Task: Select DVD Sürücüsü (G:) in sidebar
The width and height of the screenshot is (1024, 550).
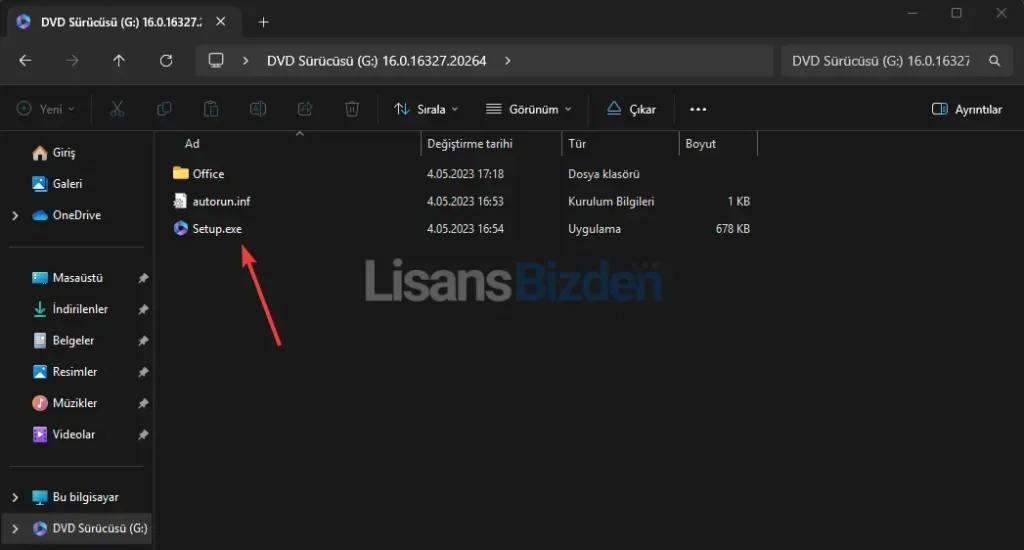Action: coord(90,528)
